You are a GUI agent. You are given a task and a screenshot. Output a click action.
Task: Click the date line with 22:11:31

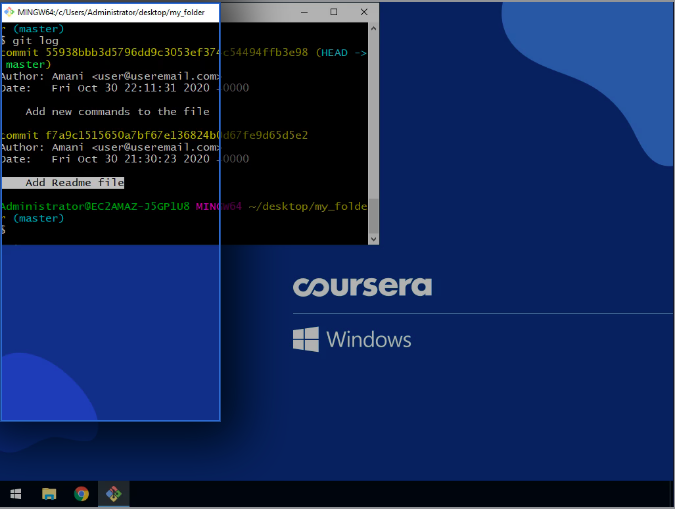click(x=125, y=88)
